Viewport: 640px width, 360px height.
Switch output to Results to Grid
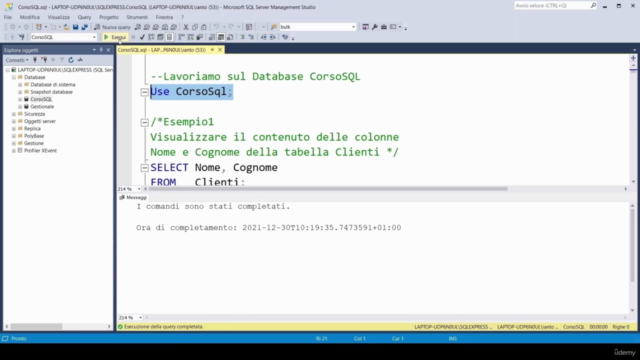pyautogui.click(x=221, y=37)
